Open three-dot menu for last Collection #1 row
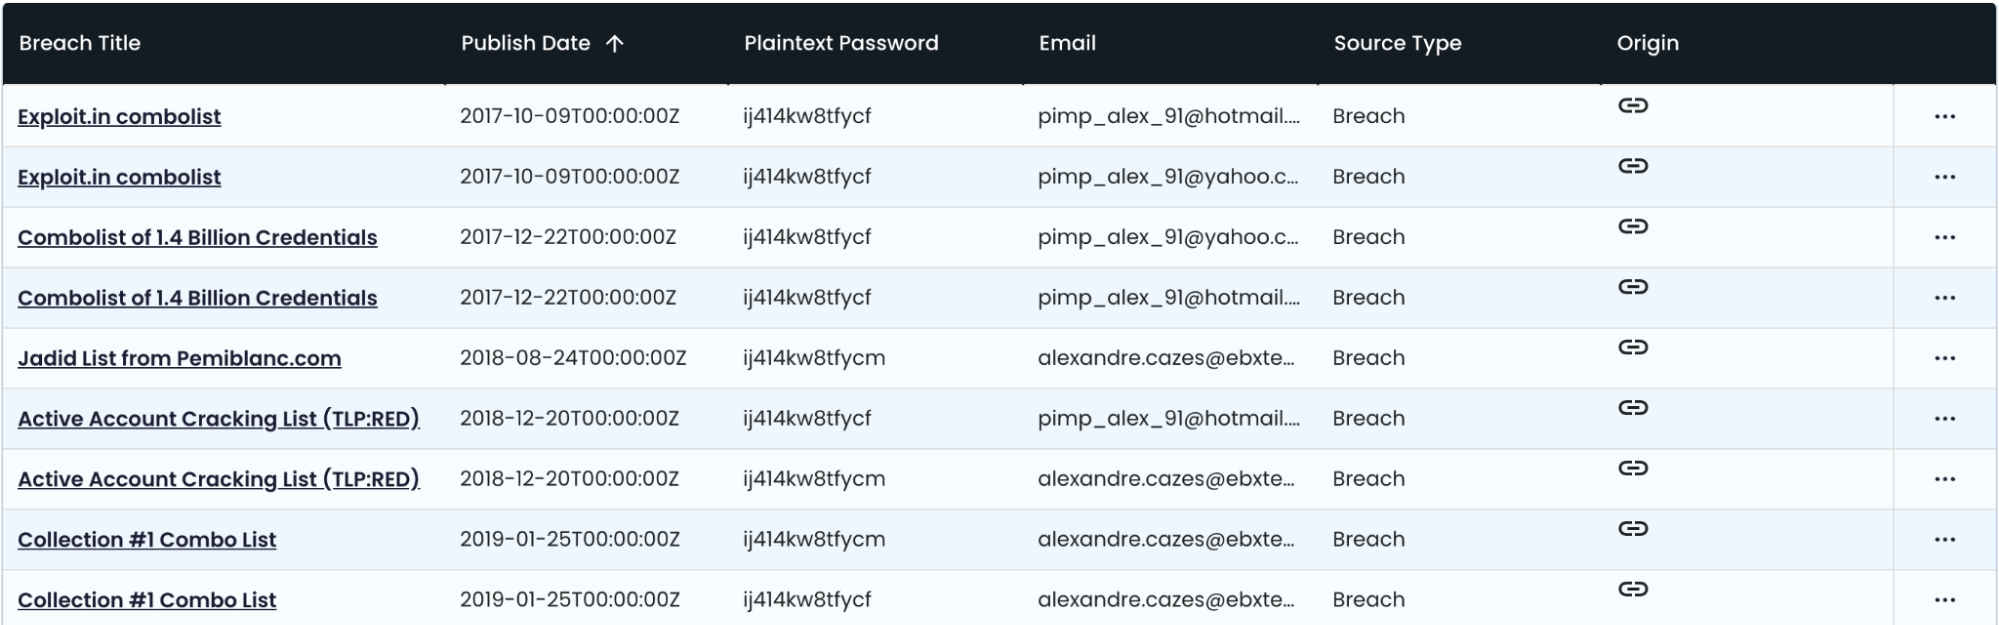The width and height of the screenshot is (1999, 625). 1945,601
